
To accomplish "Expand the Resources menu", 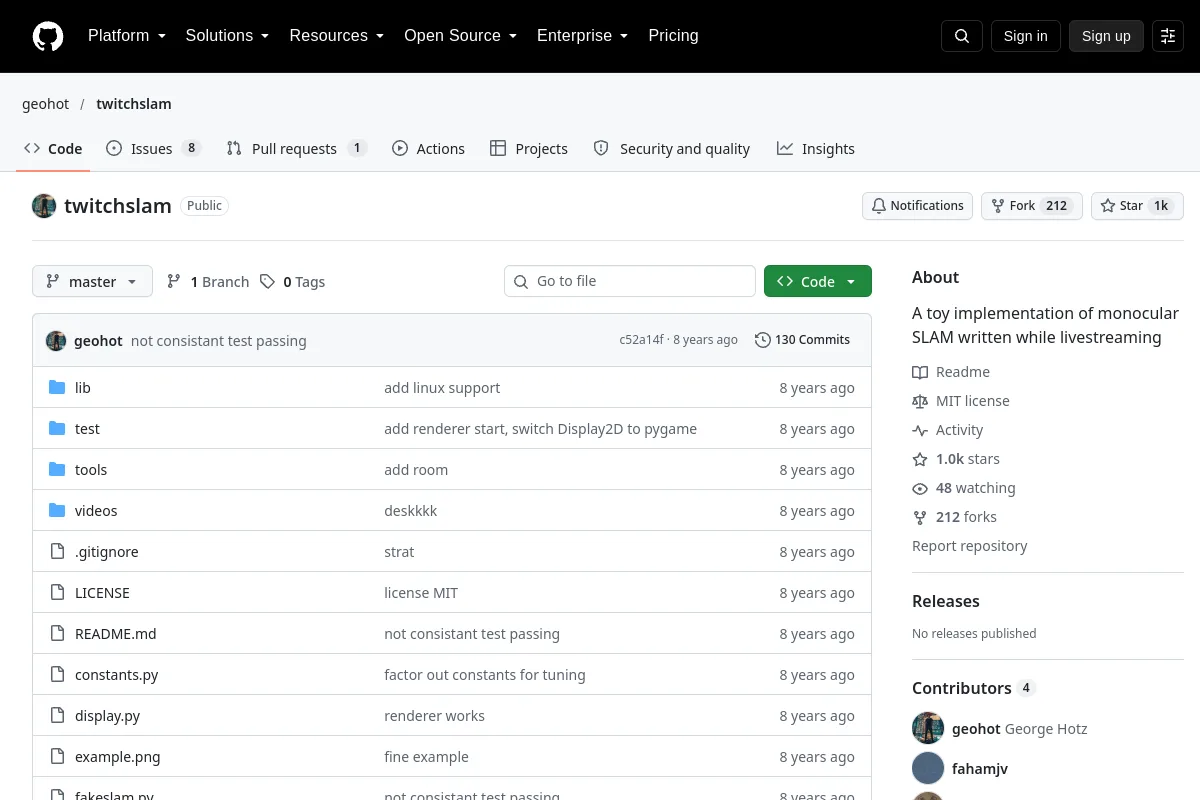I will [x=337, y=36].
